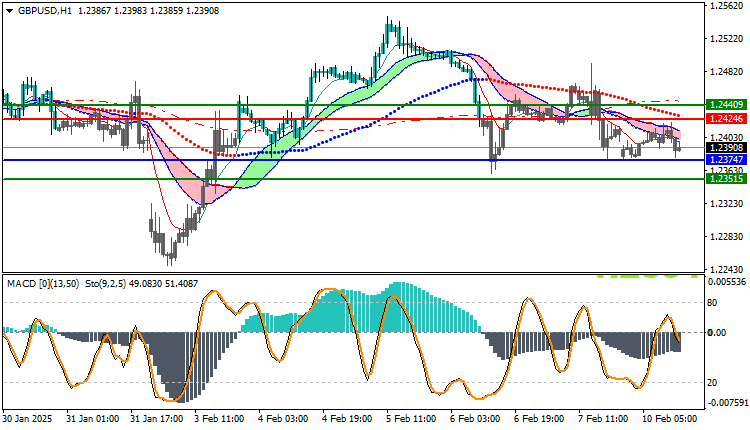Viewport: 750px width, 430px height.
Task: Click the 1.25620 price axis value
Action: [x=727, y=6]
